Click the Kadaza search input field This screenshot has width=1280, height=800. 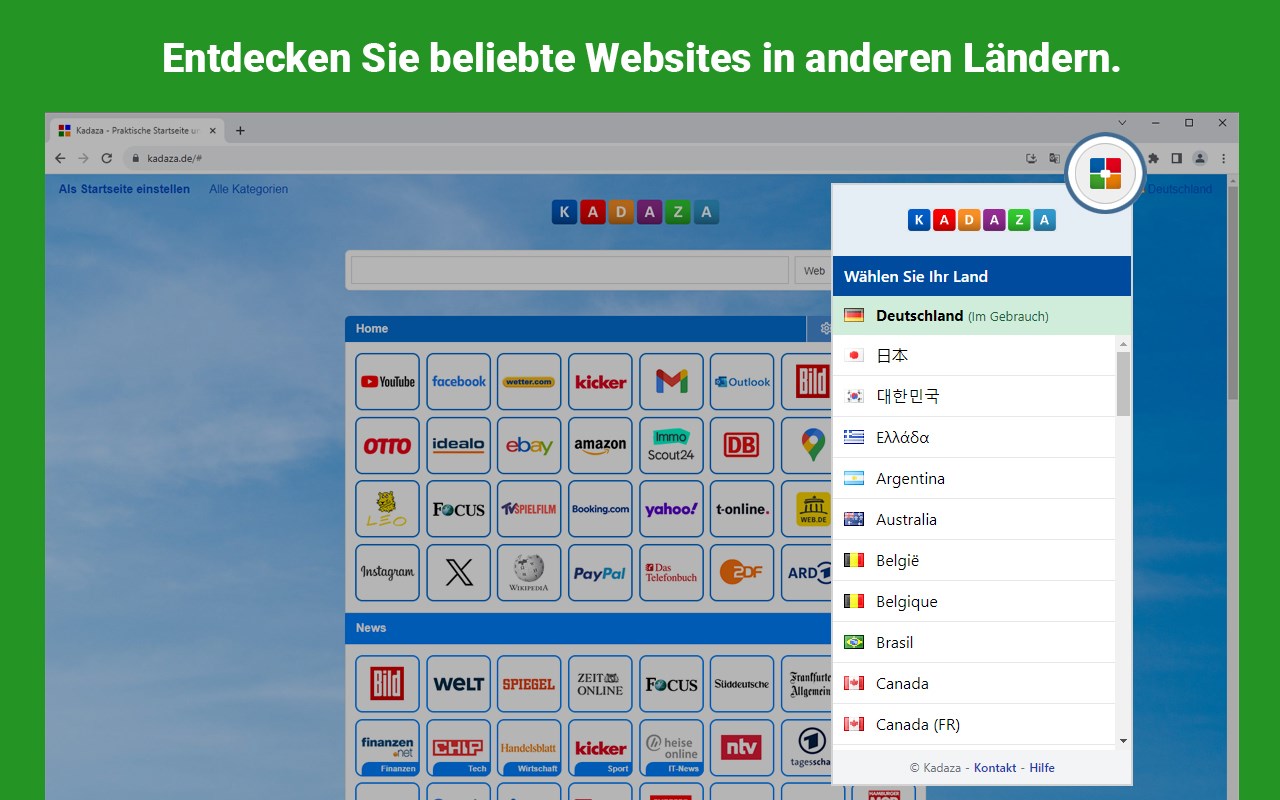tap(570, 271)
